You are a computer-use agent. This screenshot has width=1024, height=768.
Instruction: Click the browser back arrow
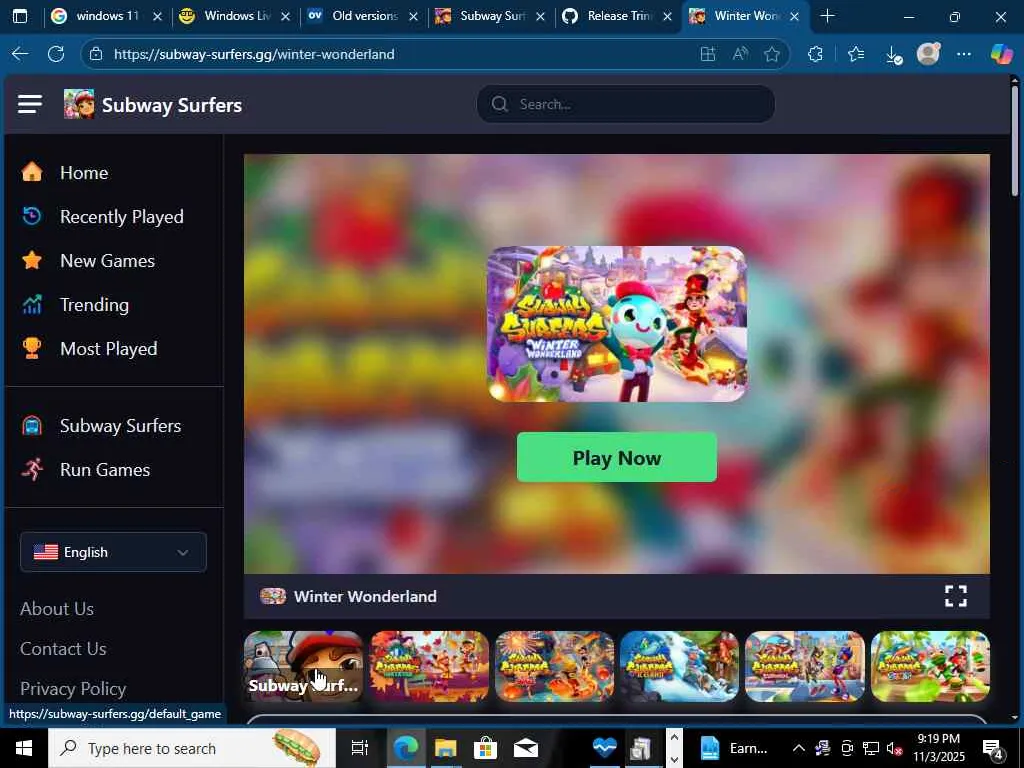pyautogui.click(x=20, y=54)
